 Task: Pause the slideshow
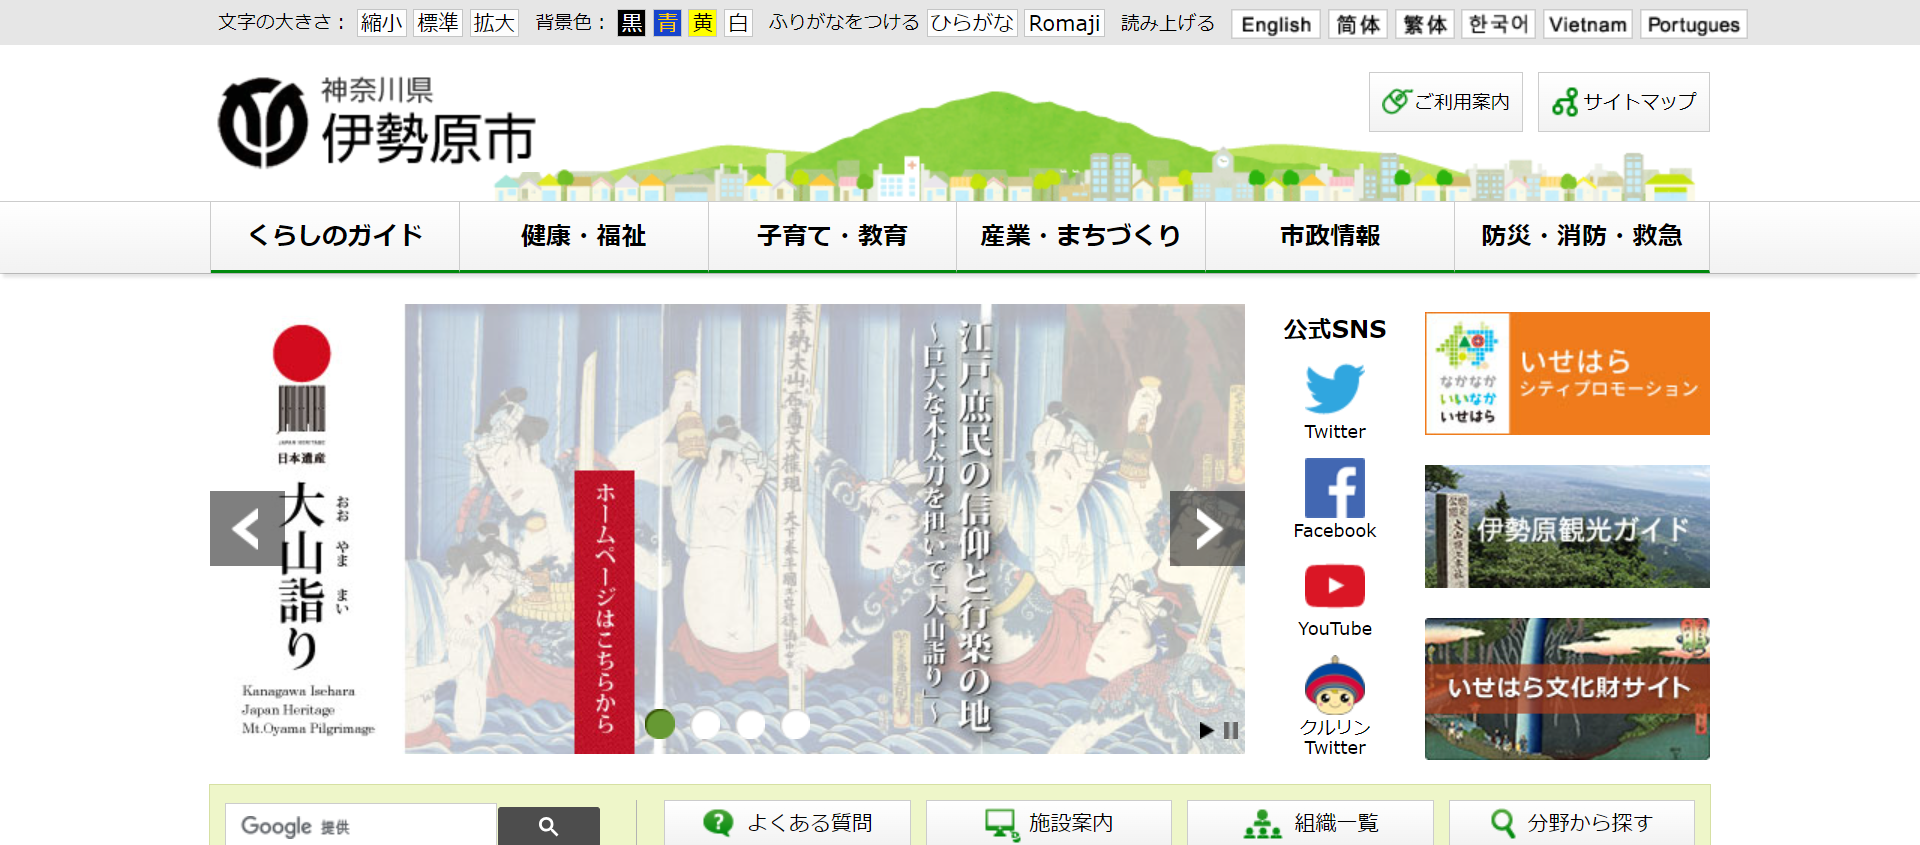tap(1231, 731)
